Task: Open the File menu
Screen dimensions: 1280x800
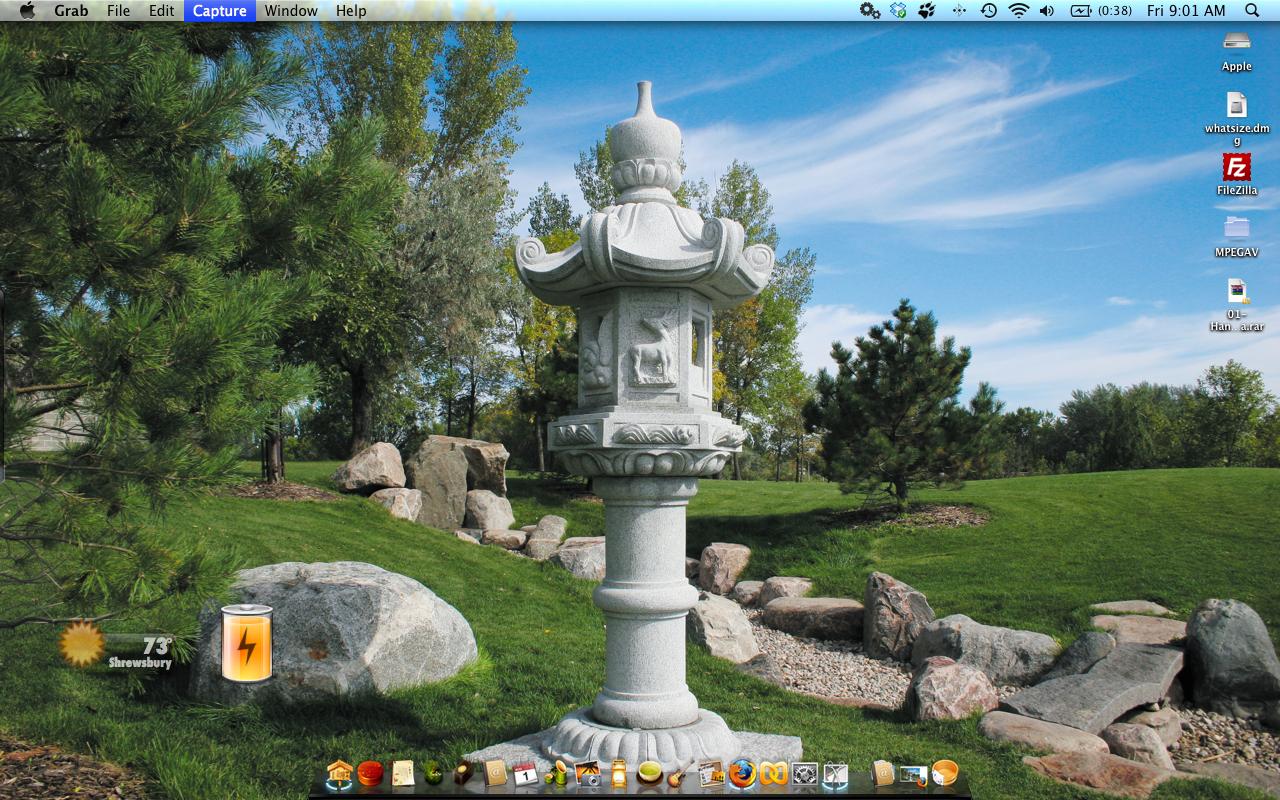Action: [118, 10]
